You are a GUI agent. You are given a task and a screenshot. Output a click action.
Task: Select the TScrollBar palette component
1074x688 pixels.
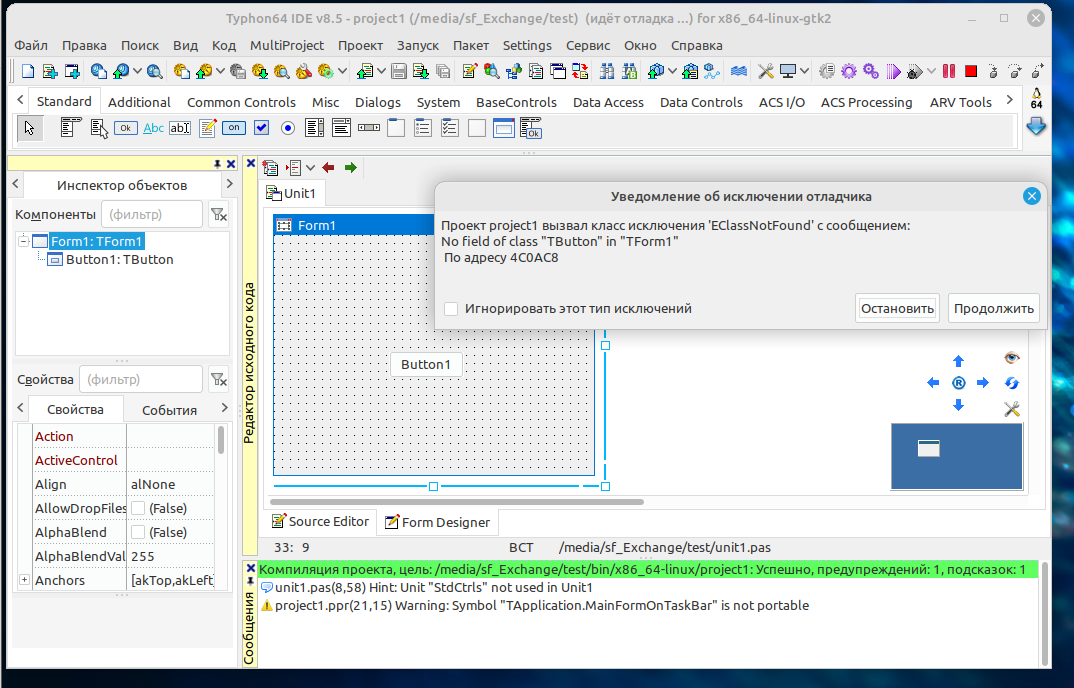(369, 127)
